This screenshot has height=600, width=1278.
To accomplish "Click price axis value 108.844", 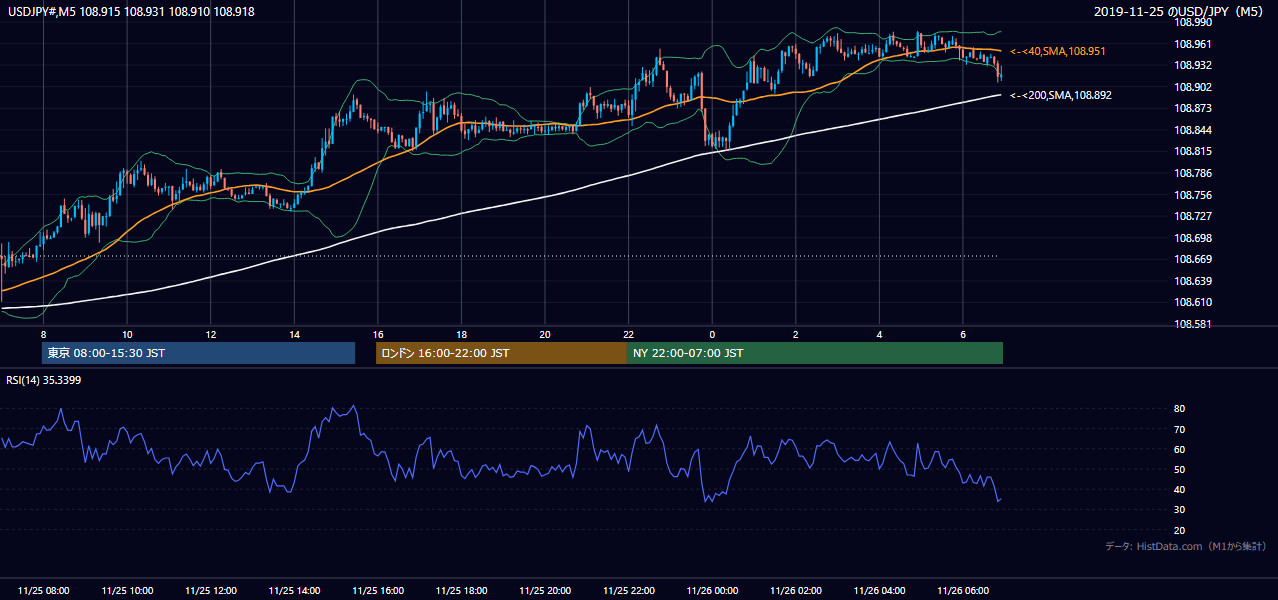I will [x=1193, y=130].
